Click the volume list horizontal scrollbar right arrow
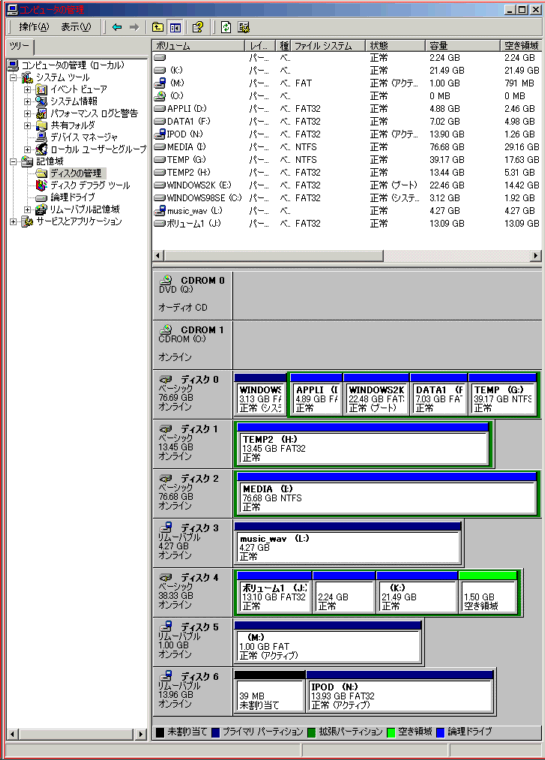Image resolution: width=545 pixels, height=760 pixels. coord(536,255)
